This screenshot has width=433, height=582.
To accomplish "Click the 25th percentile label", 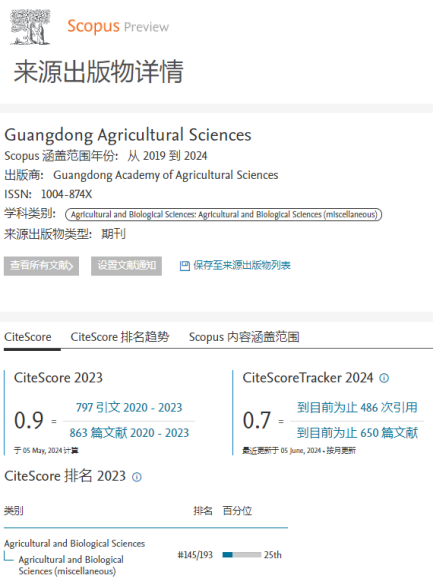I will pyautogui.click(x=273, y=555).
